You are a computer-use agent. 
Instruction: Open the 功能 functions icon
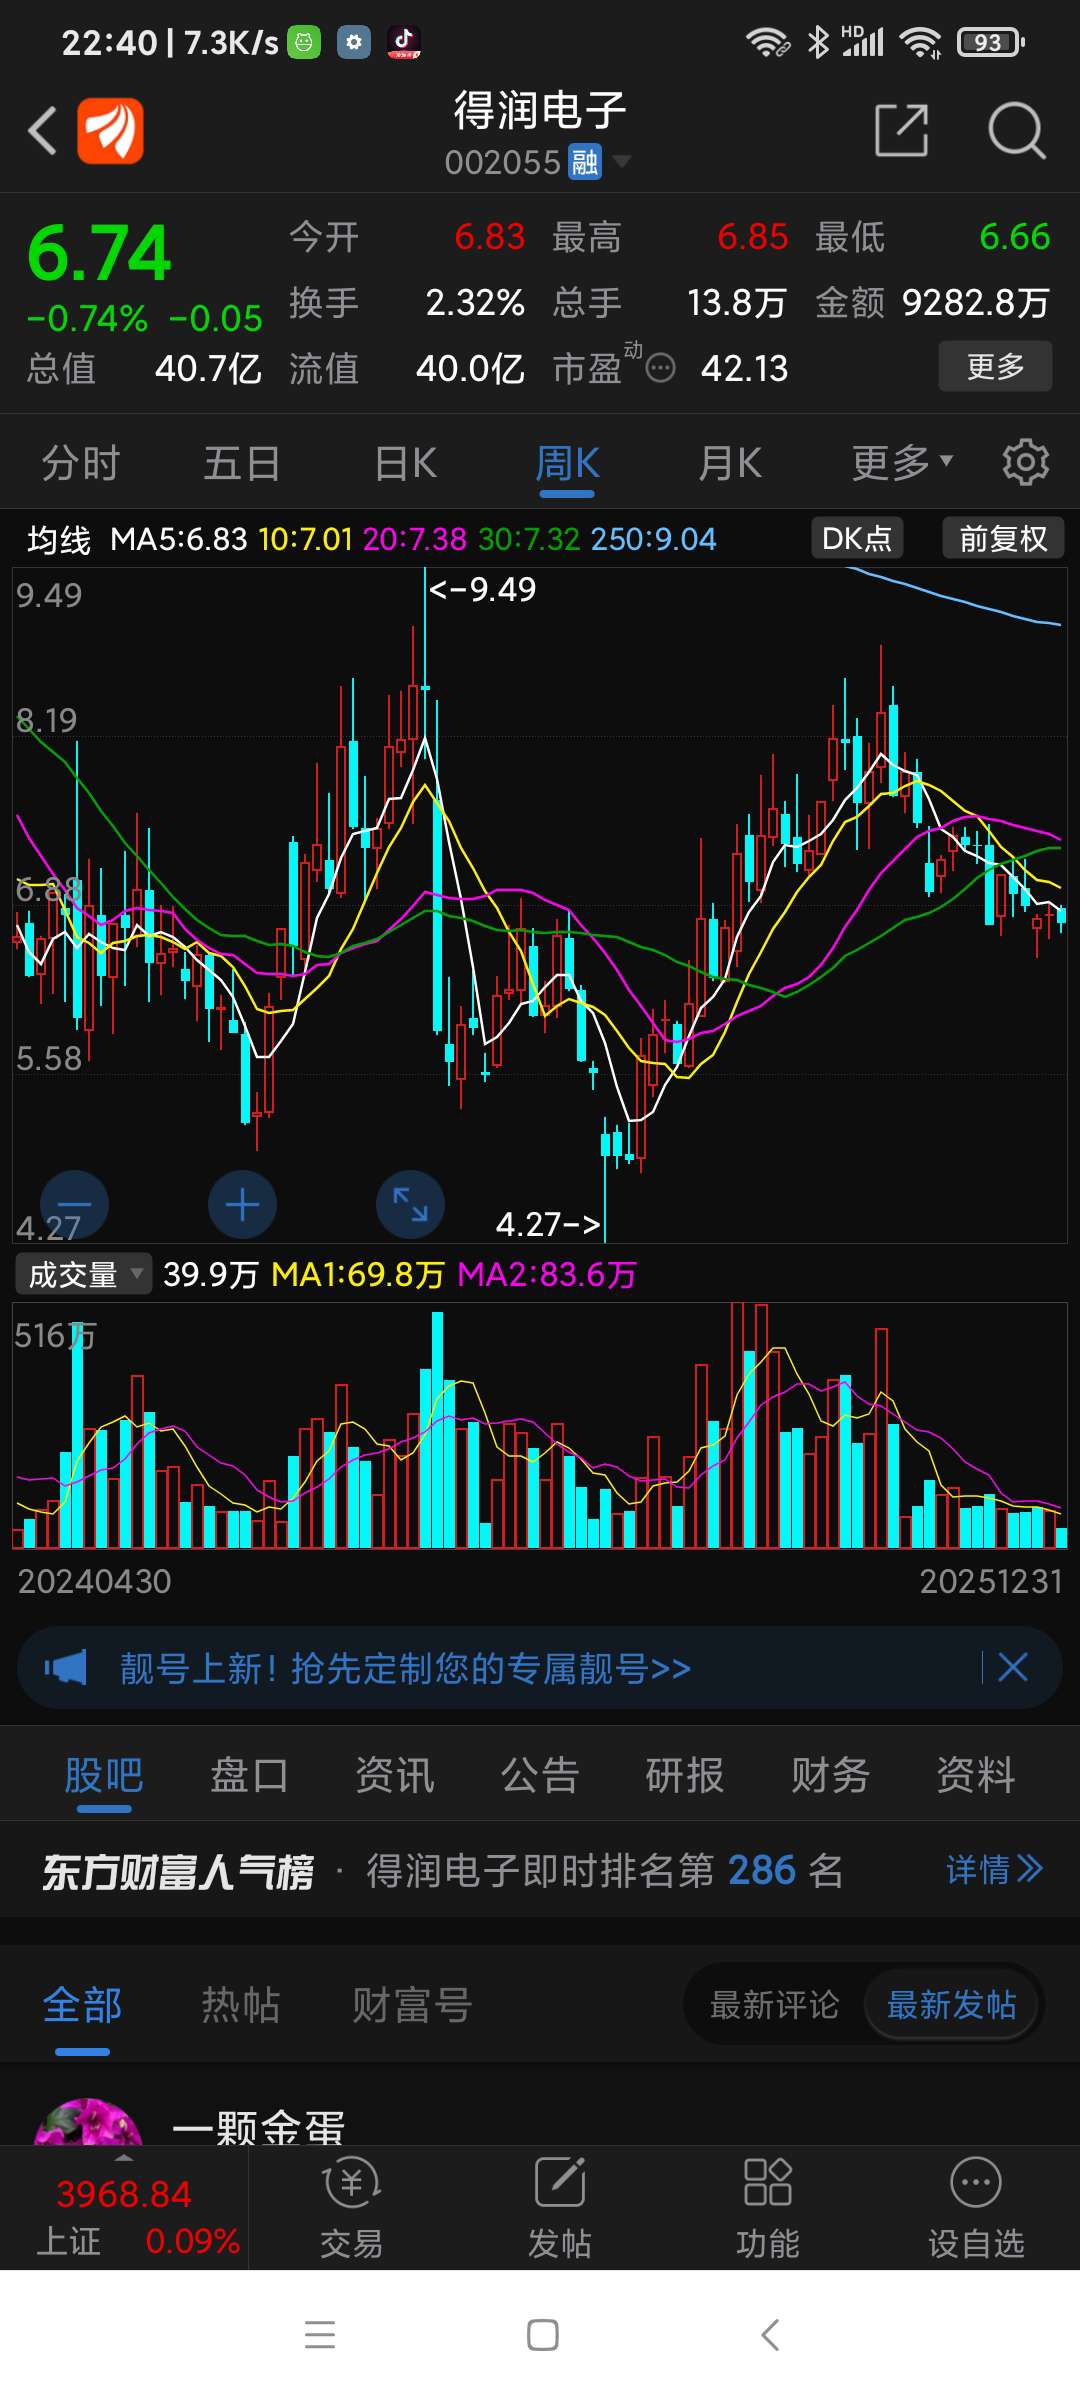[x=768, y=2208]
